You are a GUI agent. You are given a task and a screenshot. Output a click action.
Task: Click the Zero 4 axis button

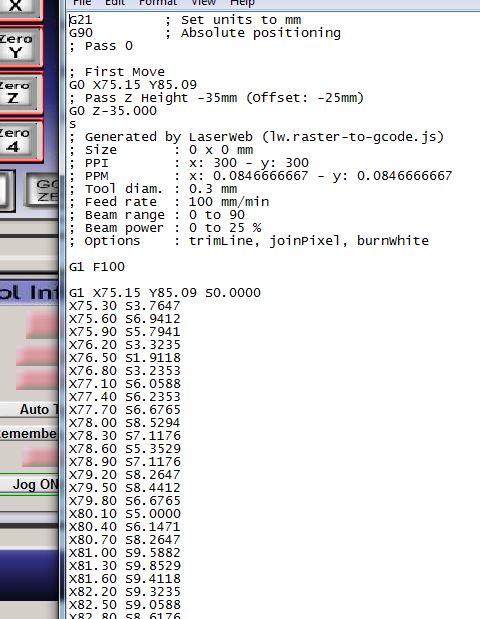(20, 141)
